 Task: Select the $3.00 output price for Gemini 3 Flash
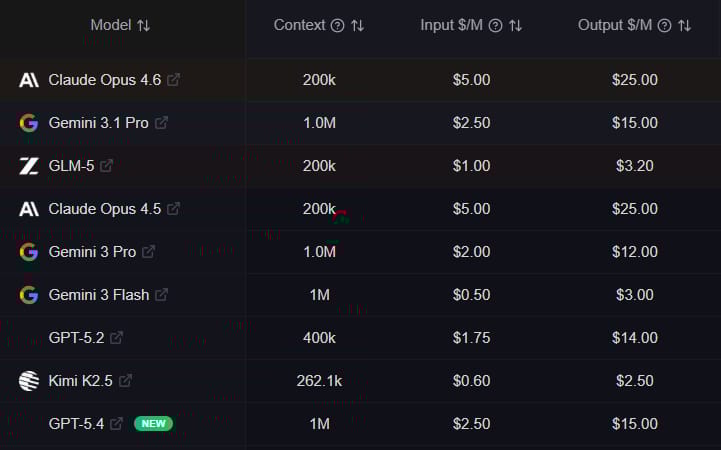pos(635,295)
